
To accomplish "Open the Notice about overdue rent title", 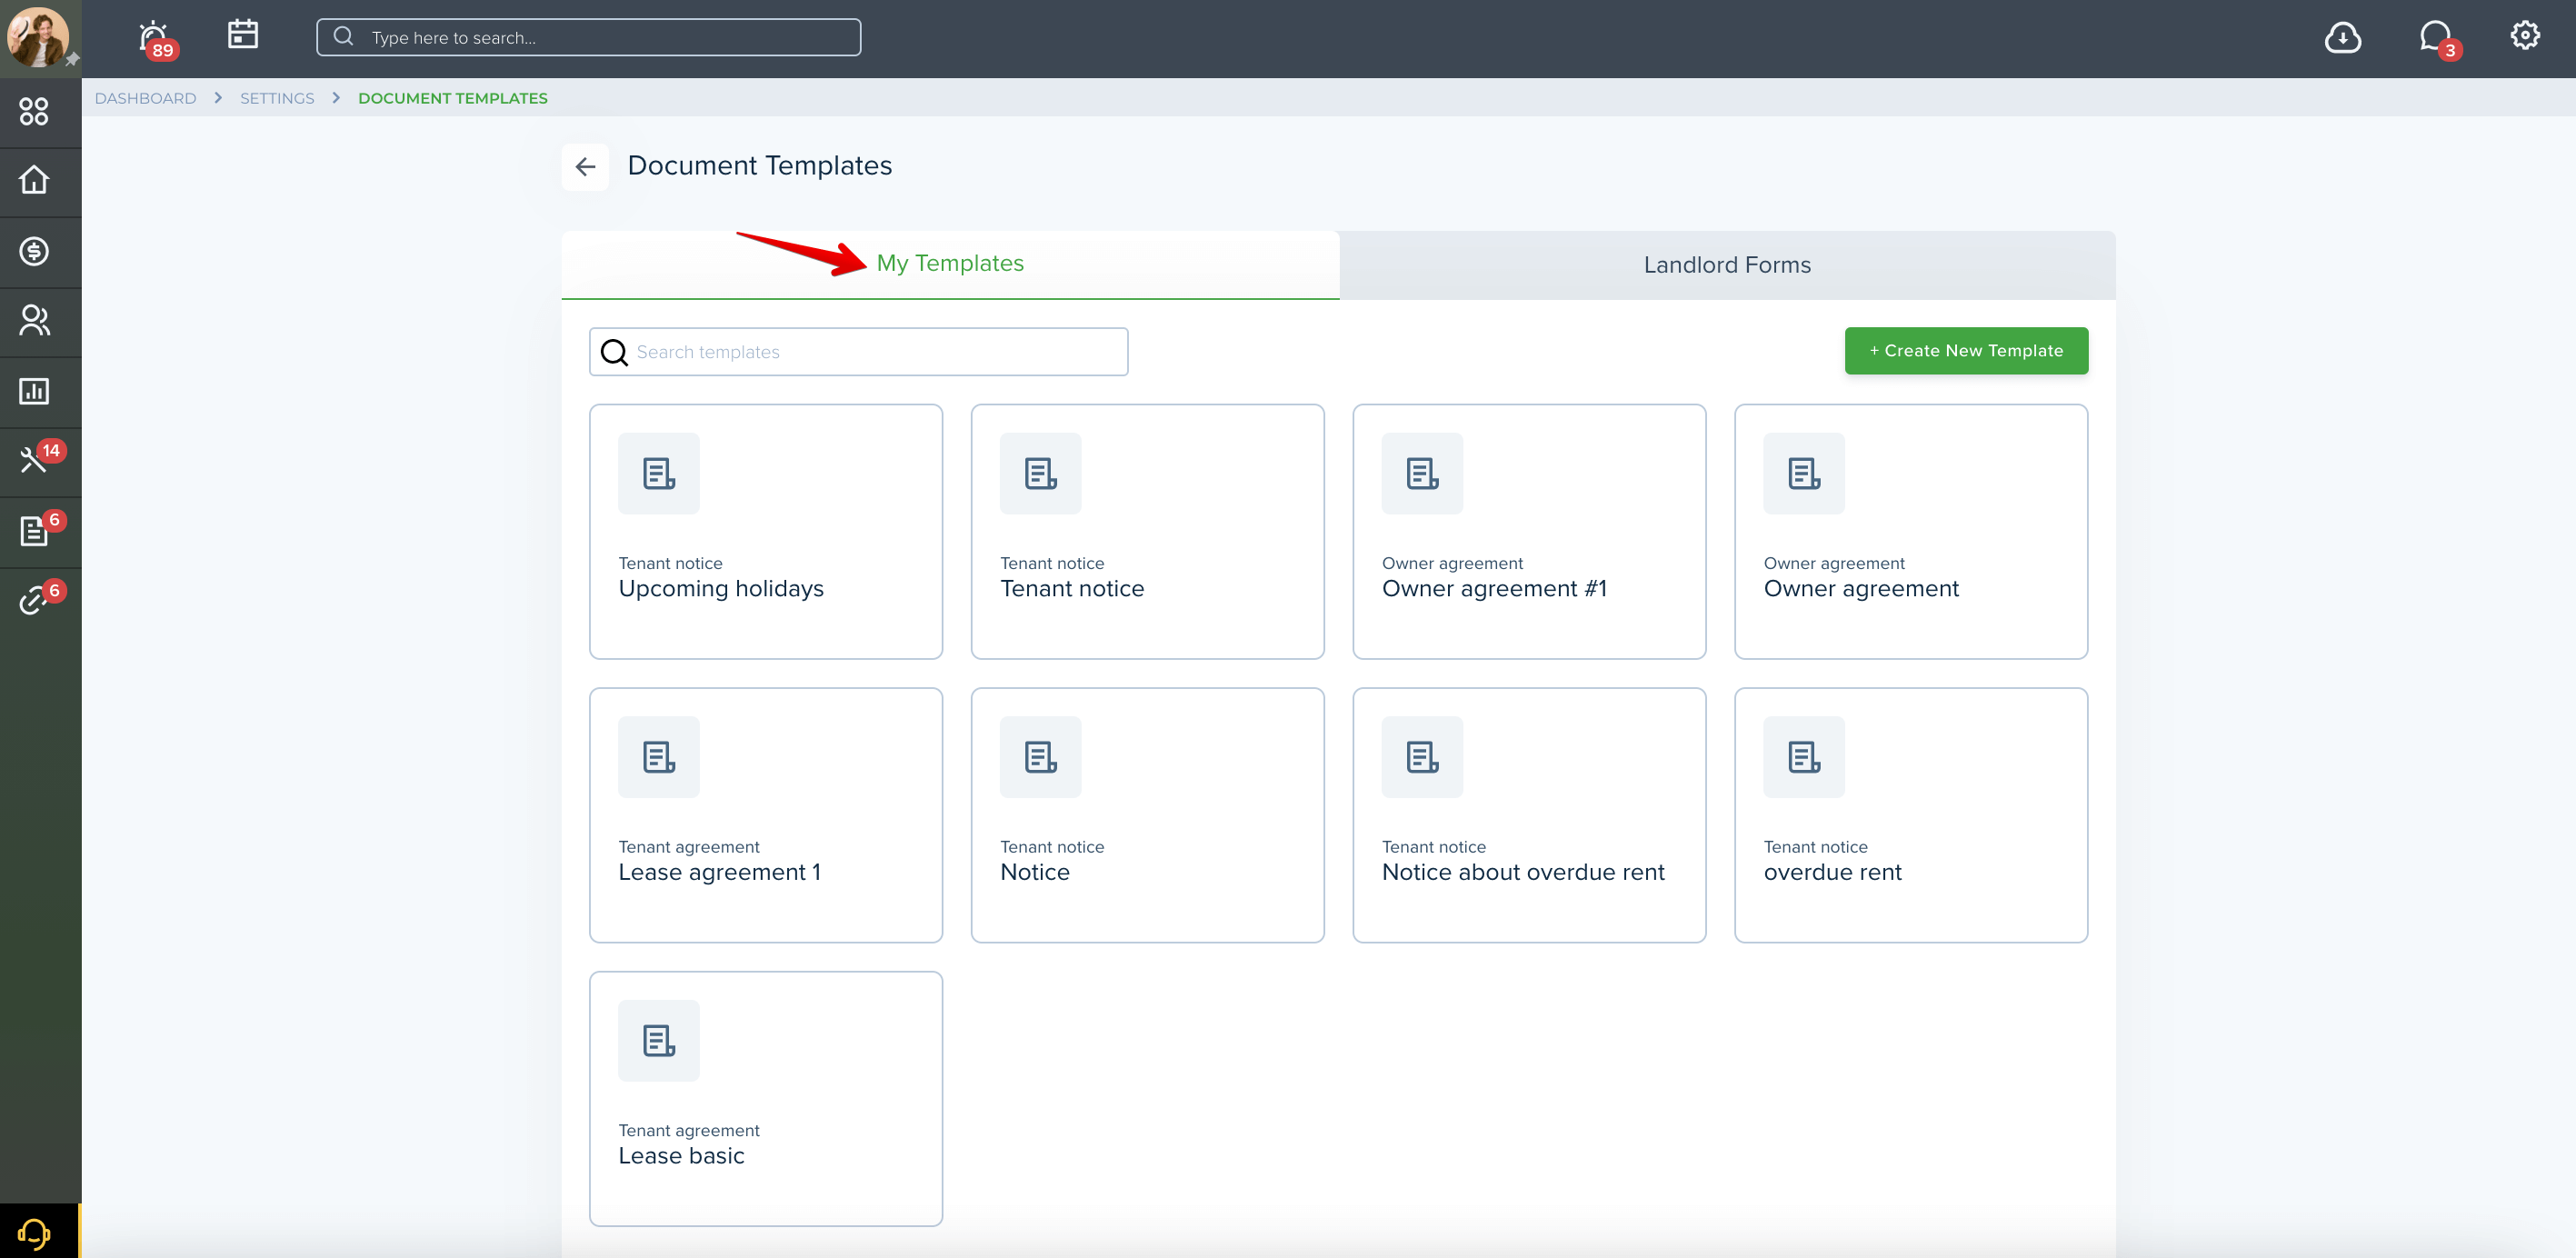I will [x=1523, y=873].
